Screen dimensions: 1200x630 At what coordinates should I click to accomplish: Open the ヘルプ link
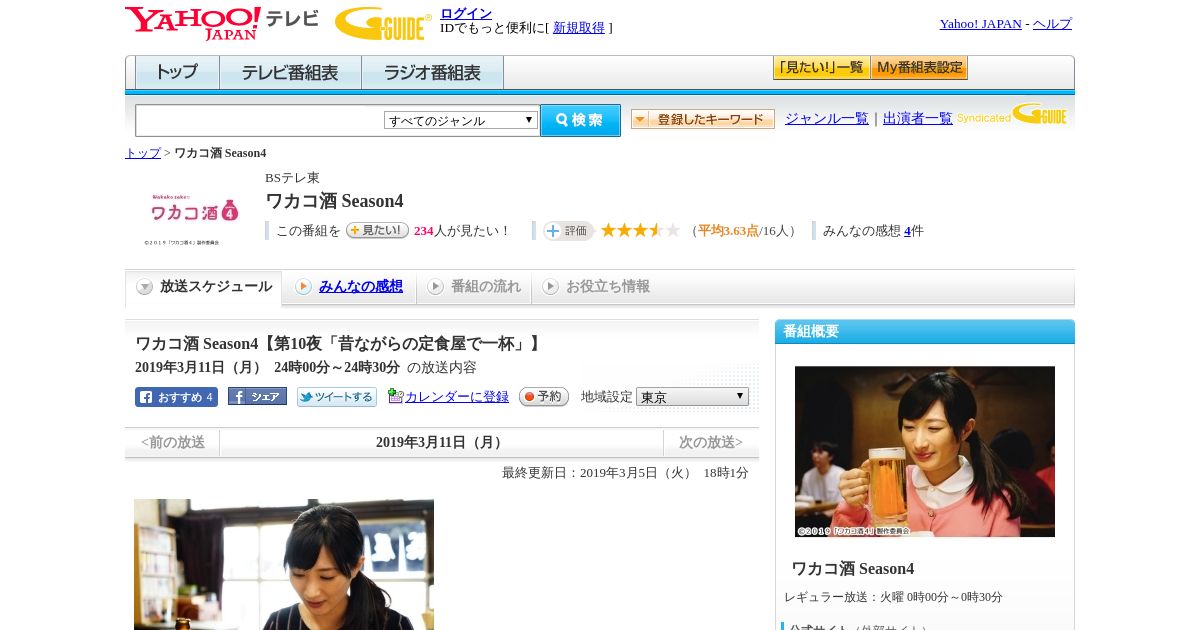(1052, 24)
